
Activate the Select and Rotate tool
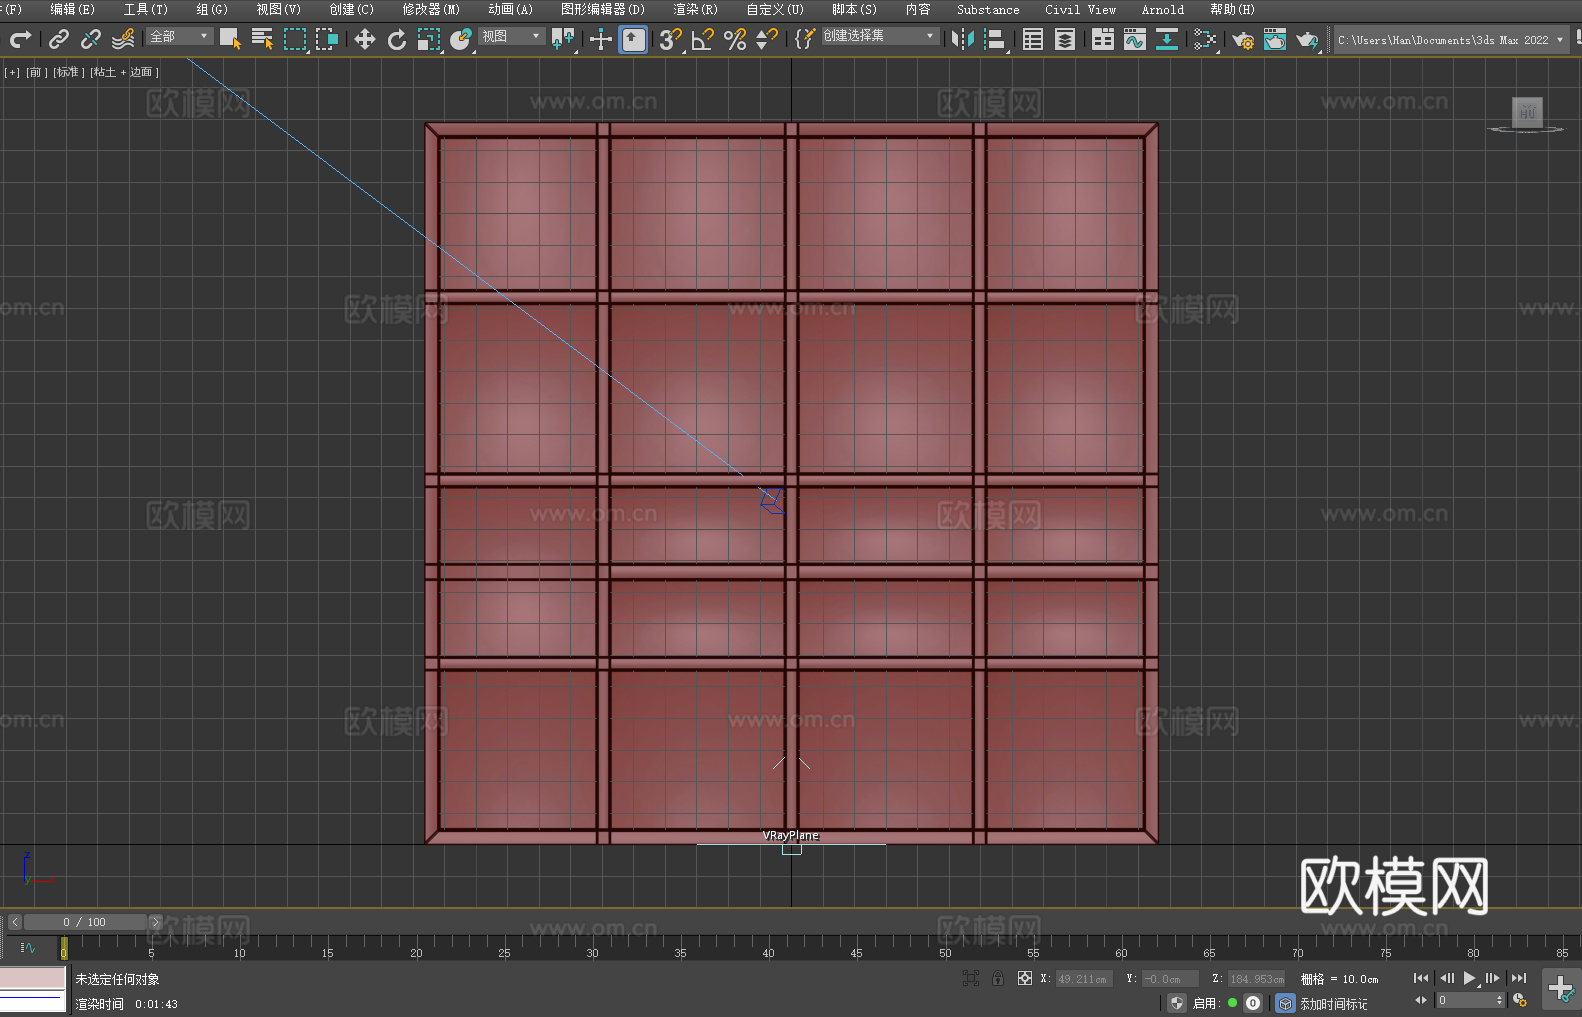[x=397, y=39]
